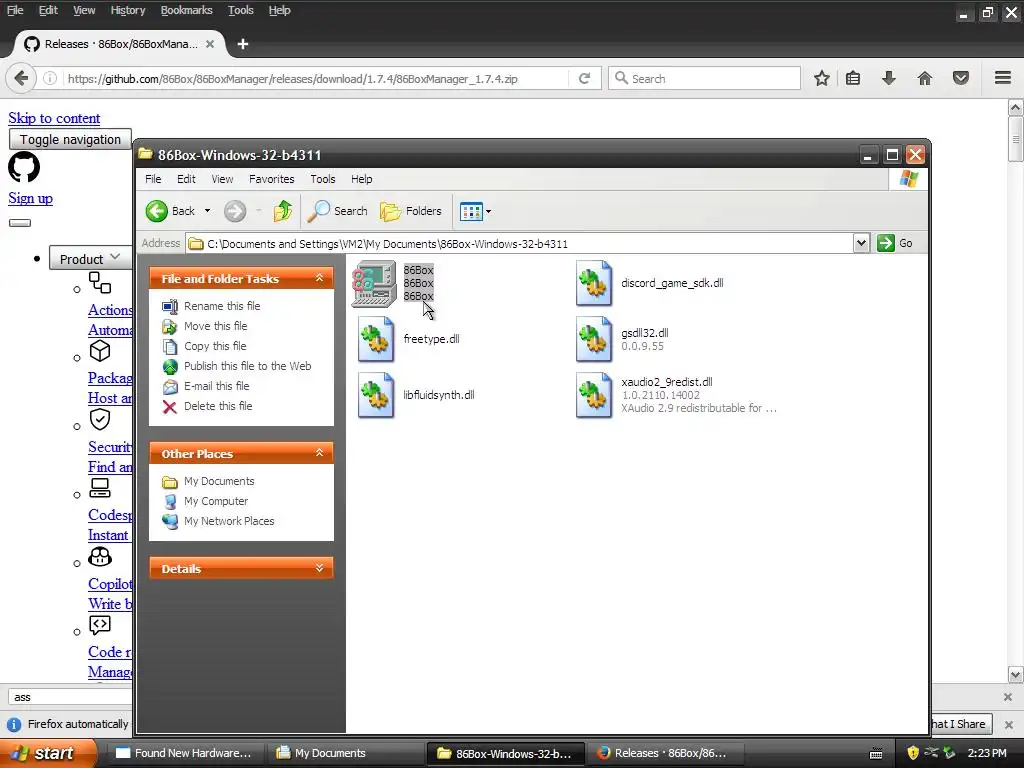Click Delete this file task
This screenshot has width=1024, height=768.
coord(217,406)
